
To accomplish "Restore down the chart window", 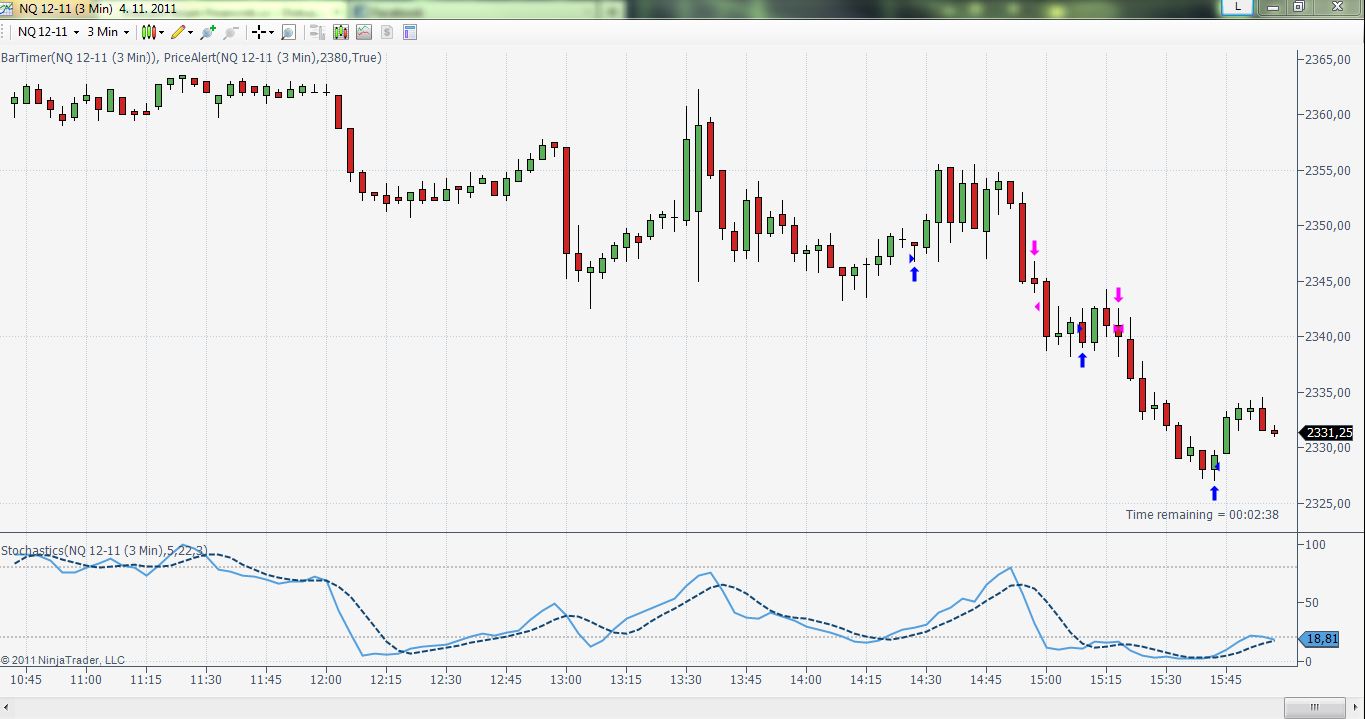I will point(1298,7).
